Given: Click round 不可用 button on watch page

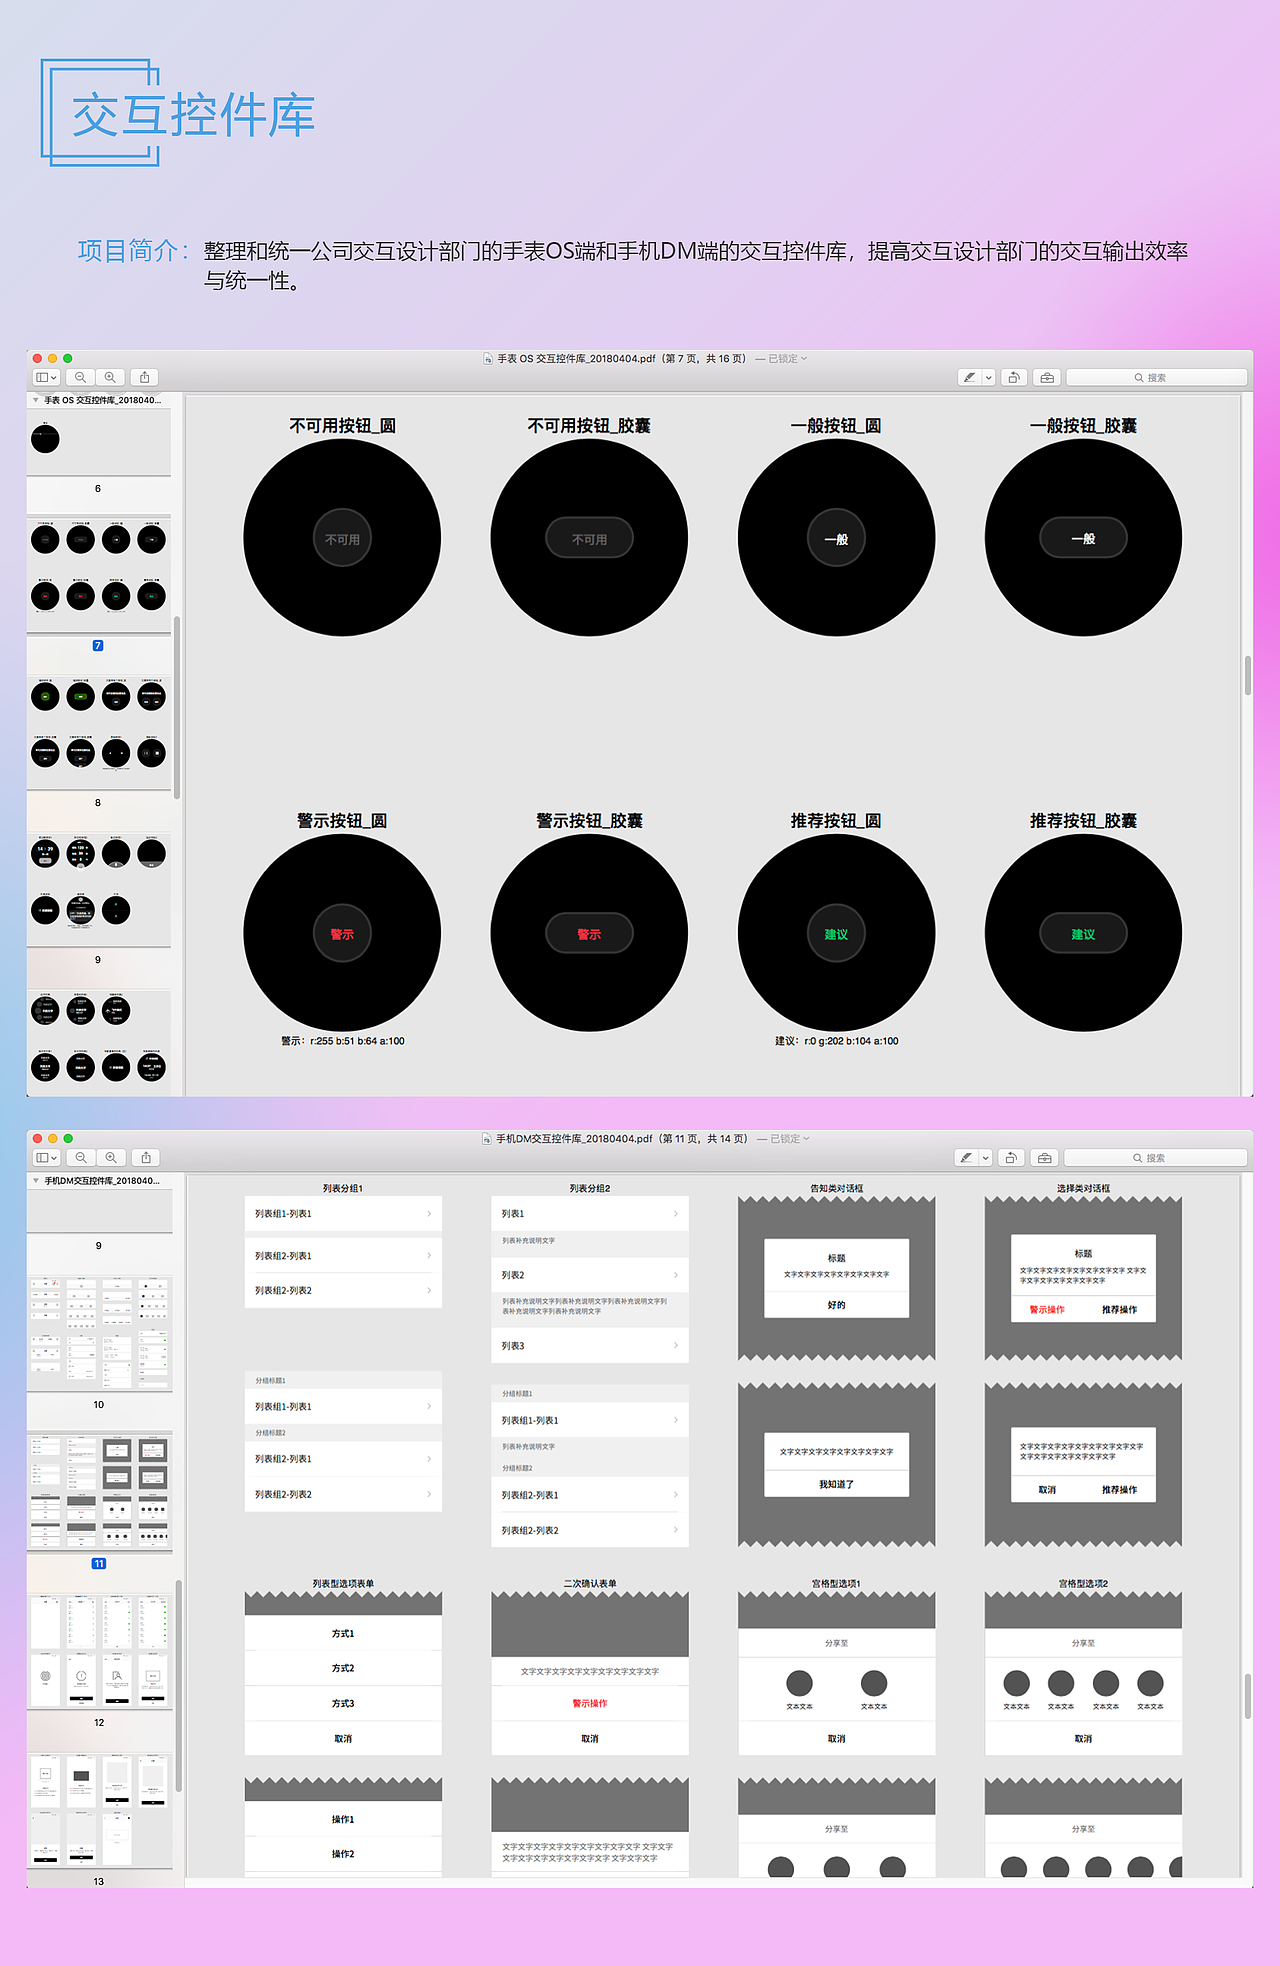Looking at the screenshot, I should (x=342, y=538).
